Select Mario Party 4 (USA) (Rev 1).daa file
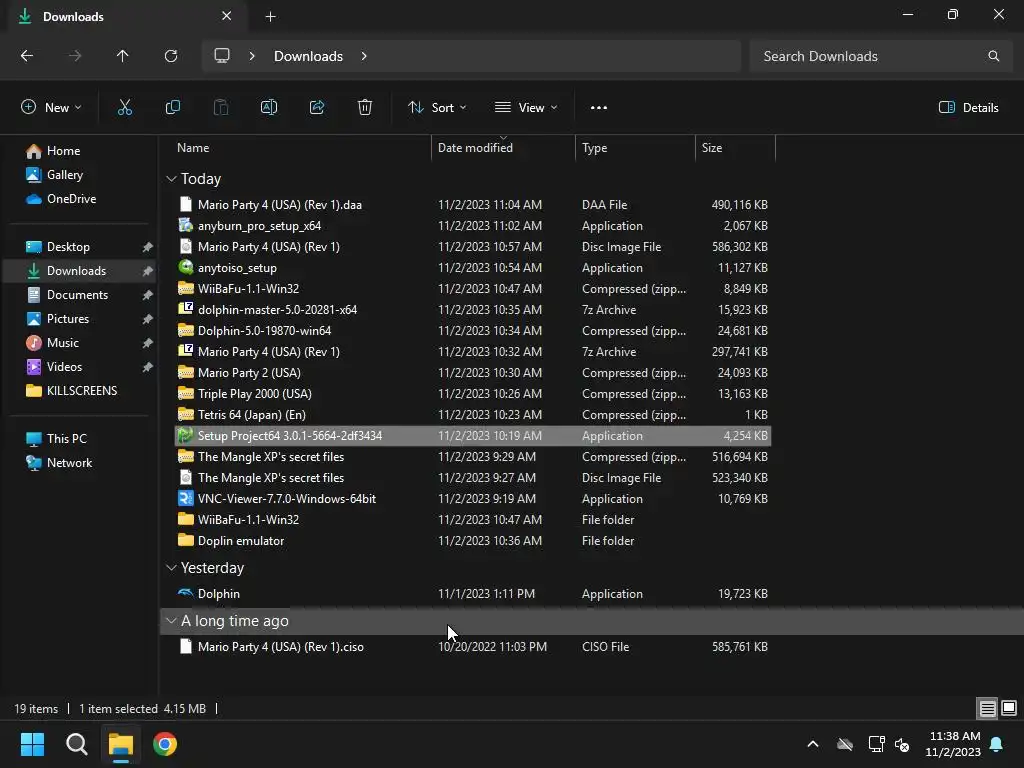The width and height of the screenshot is (1024, 768). (473, 205)
